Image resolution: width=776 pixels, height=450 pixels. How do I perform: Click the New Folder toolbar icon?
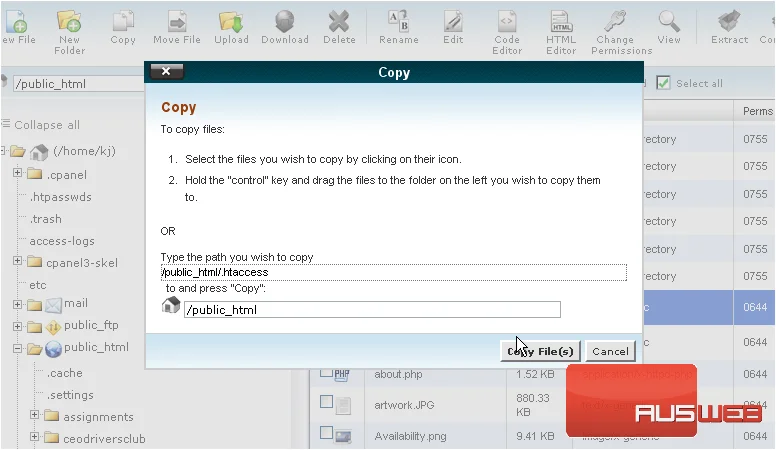point(69,32)
